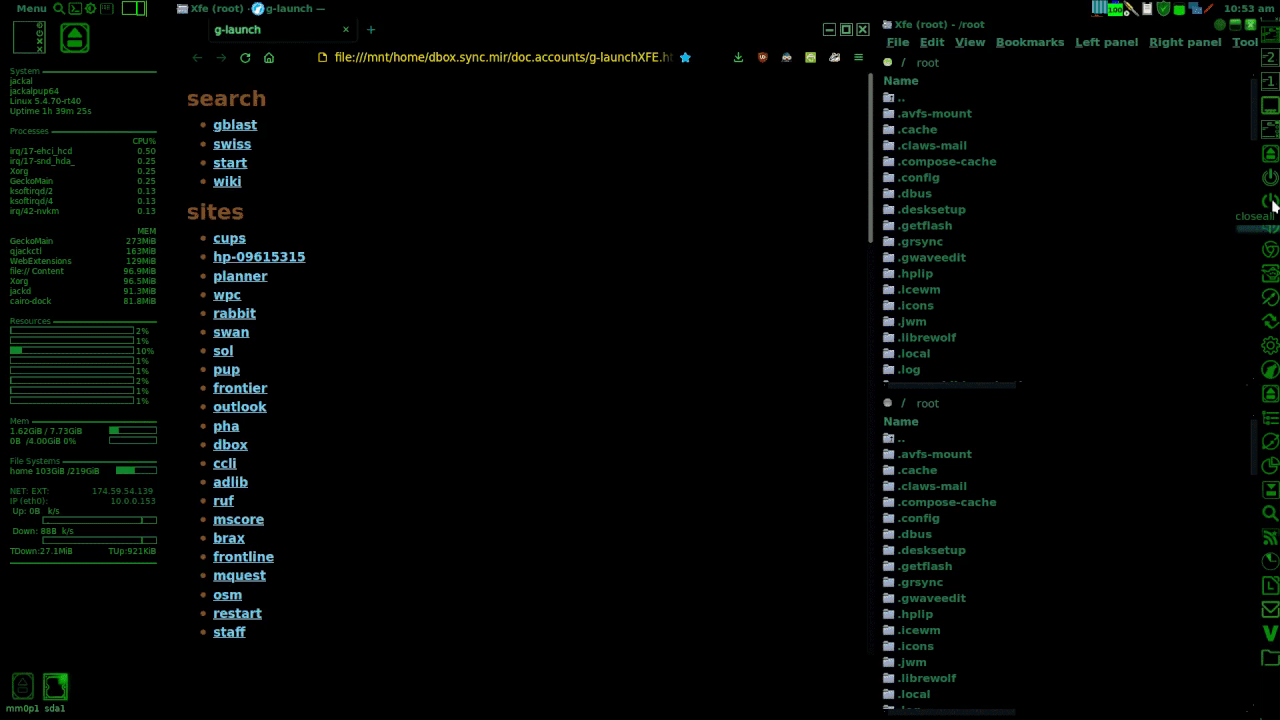Launch the terminal icon in the top panel

[75, 8]
